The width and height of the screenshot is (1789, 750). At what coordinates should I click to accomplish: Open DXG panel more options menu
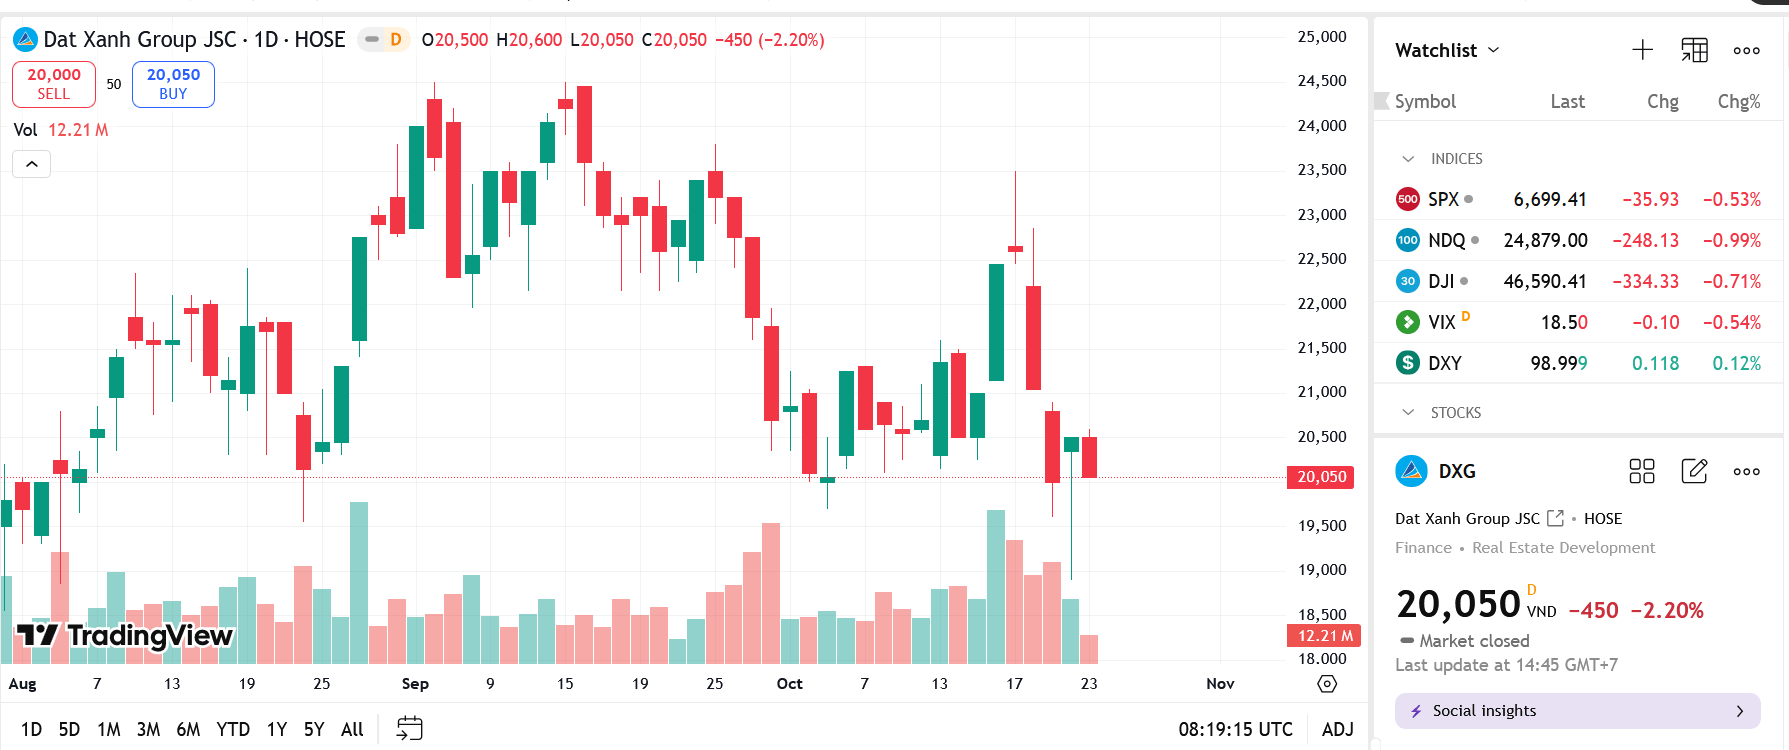pyautogui.click(x=1746, y=471)
